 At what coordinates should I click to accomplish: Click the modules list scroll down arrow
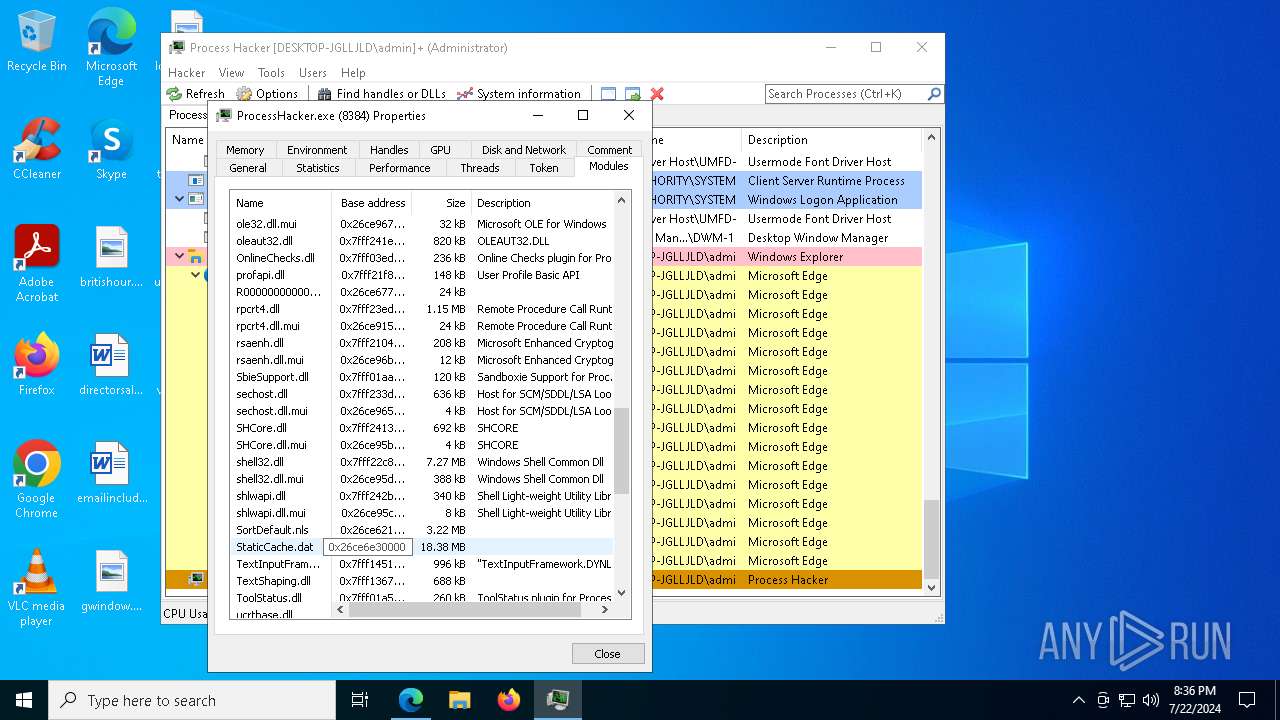622,593
